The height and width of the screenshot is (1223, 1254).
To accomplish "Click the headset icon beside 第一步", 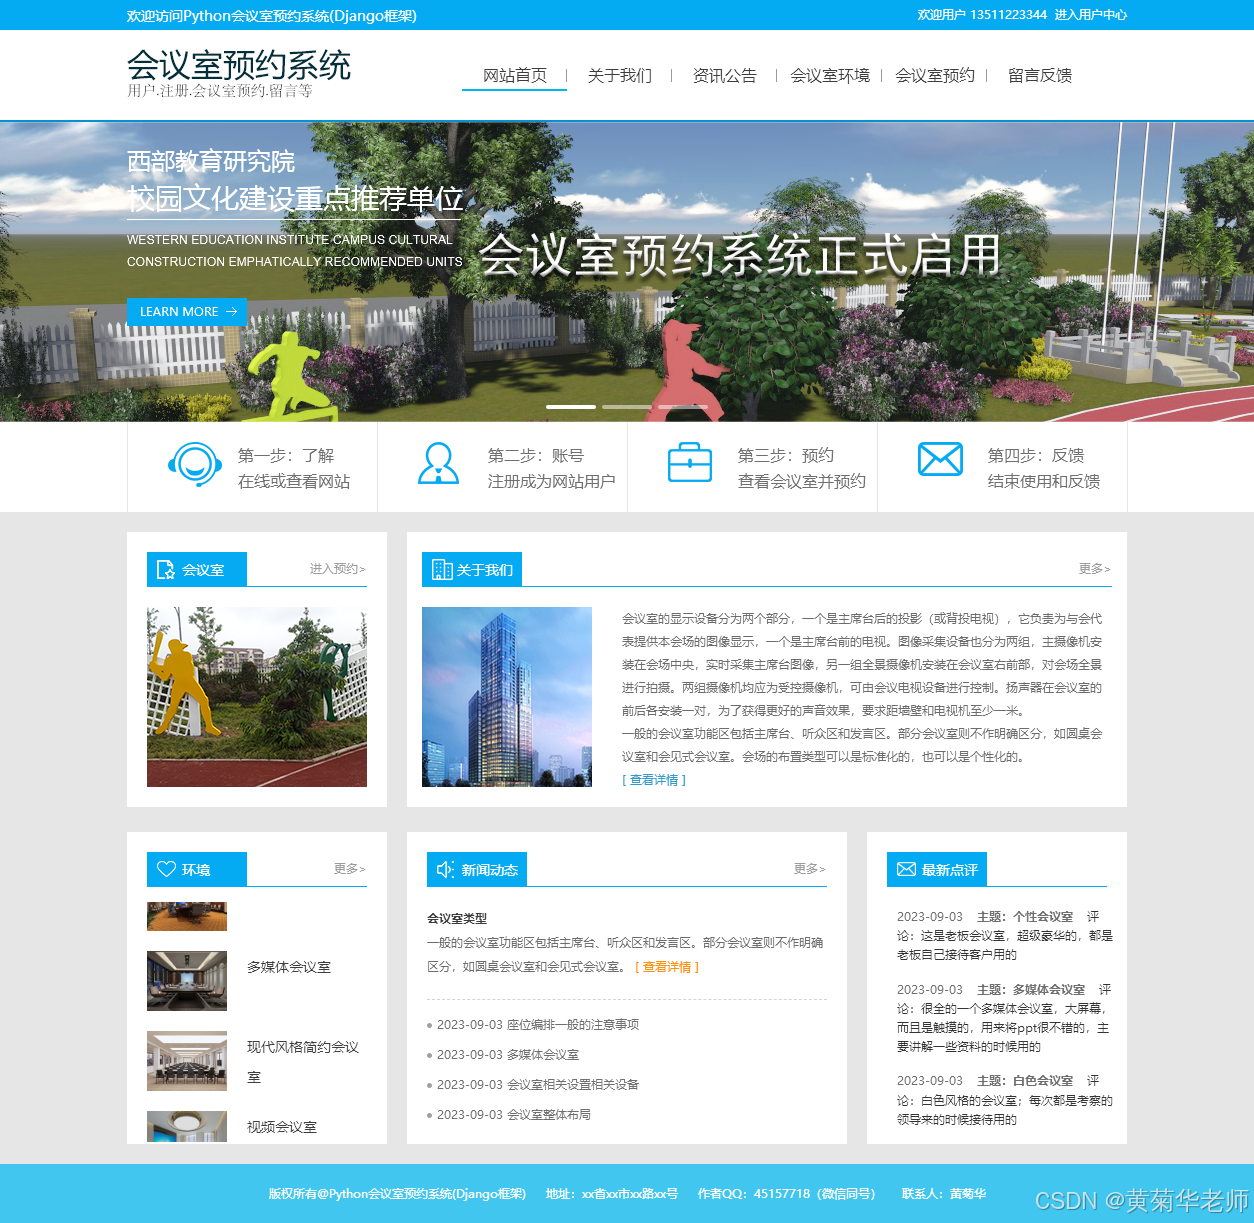I will pos(193,465).
